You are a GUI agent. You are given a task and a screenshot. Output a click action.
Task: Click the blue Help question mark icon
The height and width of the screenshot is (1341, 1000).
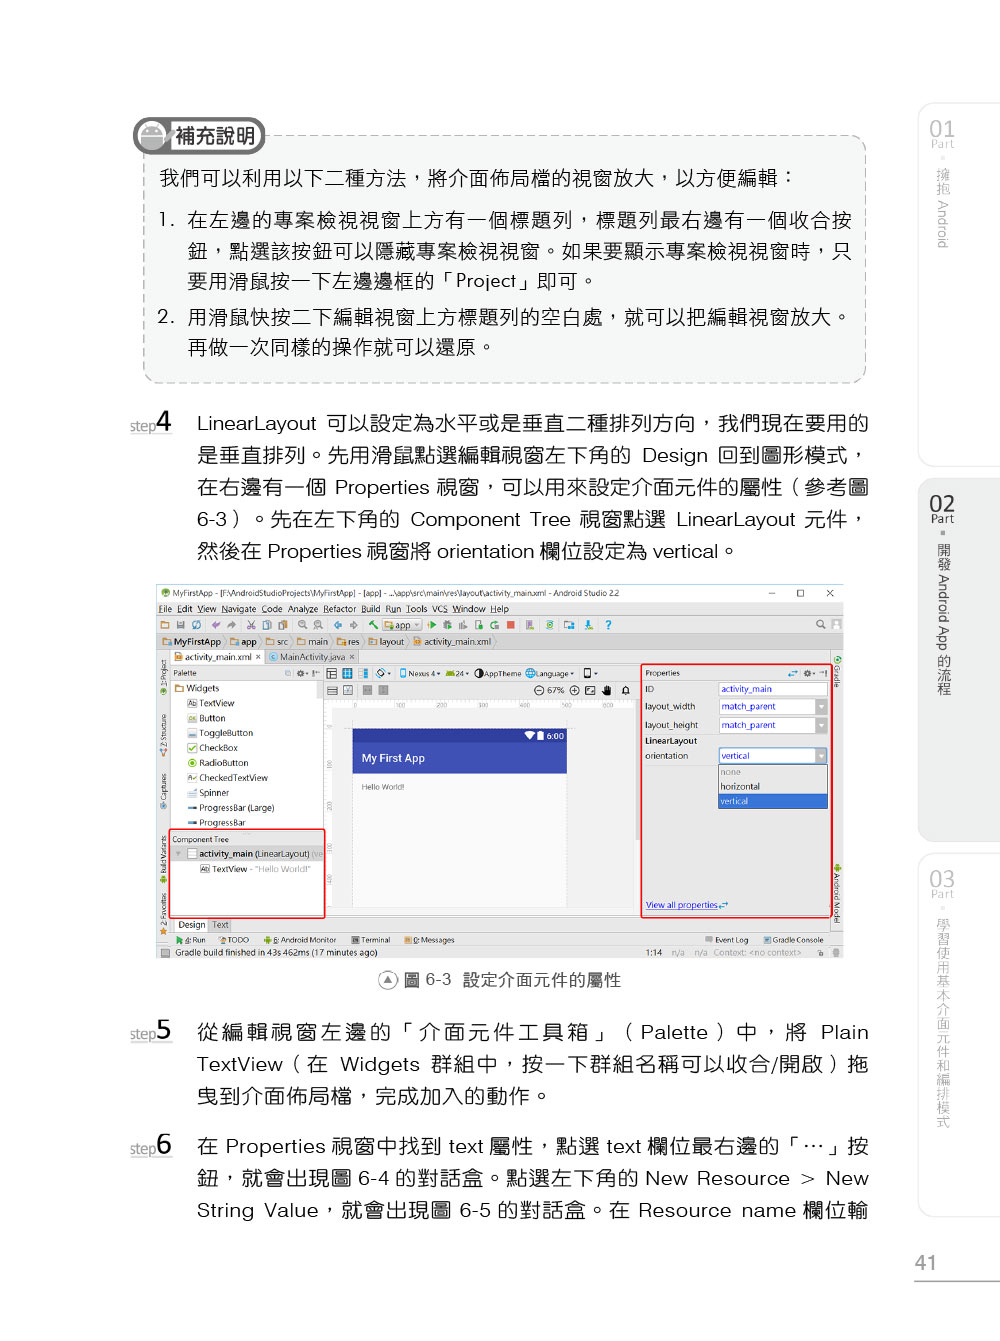click(x=608, y=625)
